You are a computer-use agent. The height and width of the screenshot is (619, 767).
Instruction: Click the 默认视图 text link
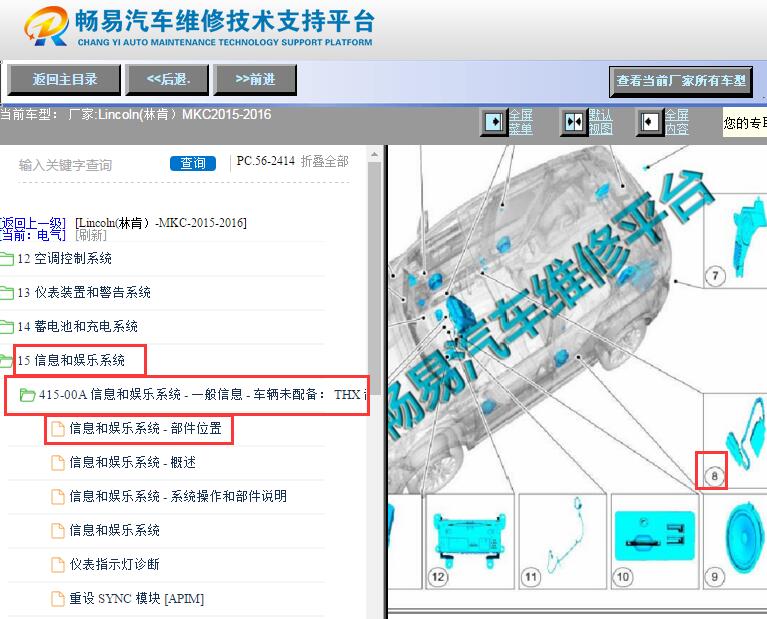point(600,122)
